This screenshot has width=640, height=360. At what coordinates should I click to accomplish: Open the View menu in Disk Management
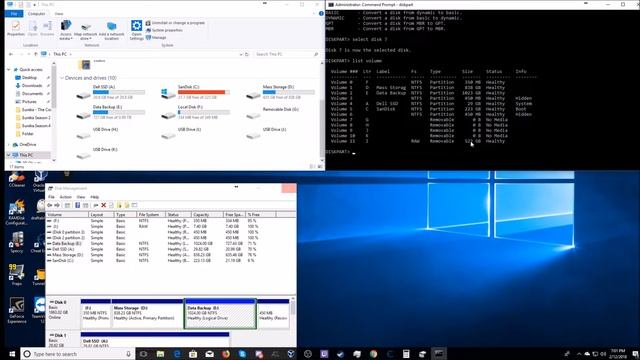(81, 197)
